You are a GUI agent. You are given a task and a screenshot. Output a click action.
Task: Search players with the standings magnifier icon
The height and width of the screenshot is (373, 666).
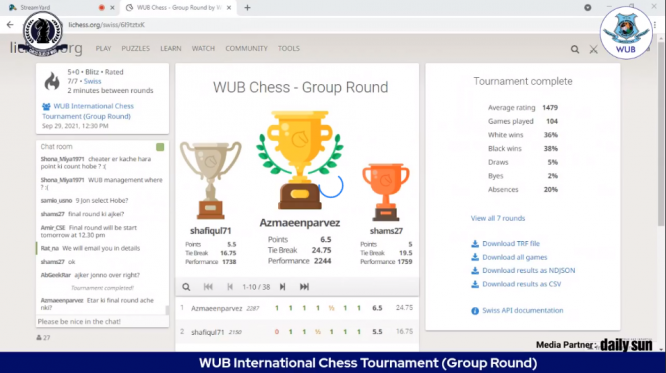coord(186,287)
